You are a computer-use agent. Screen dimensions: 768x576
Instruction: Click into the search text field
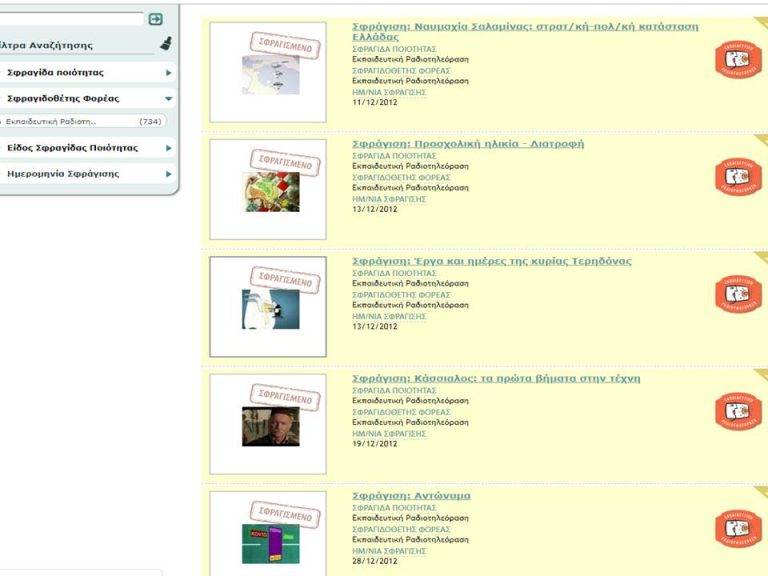click(70, 19)
